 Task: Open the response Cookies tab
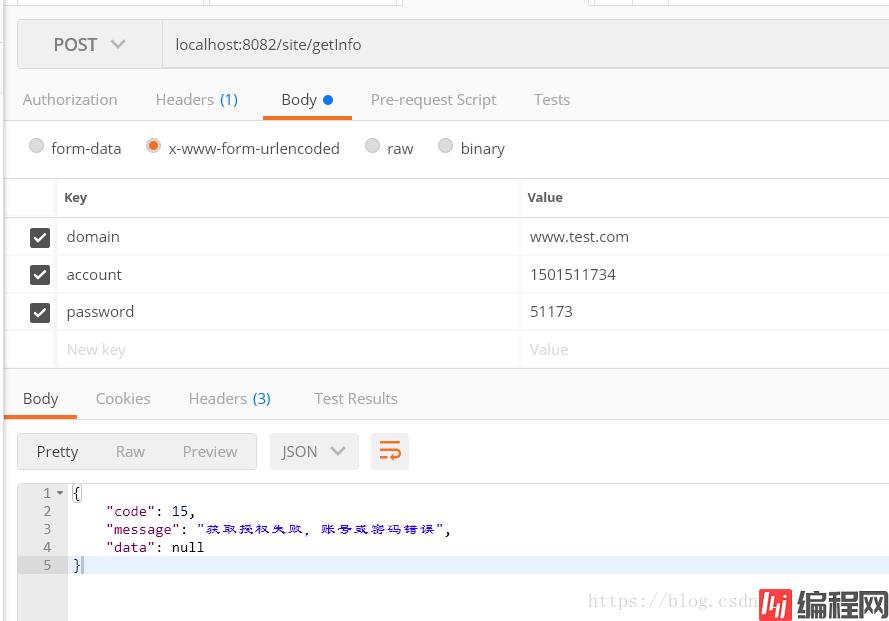click(x=123, y=398)
